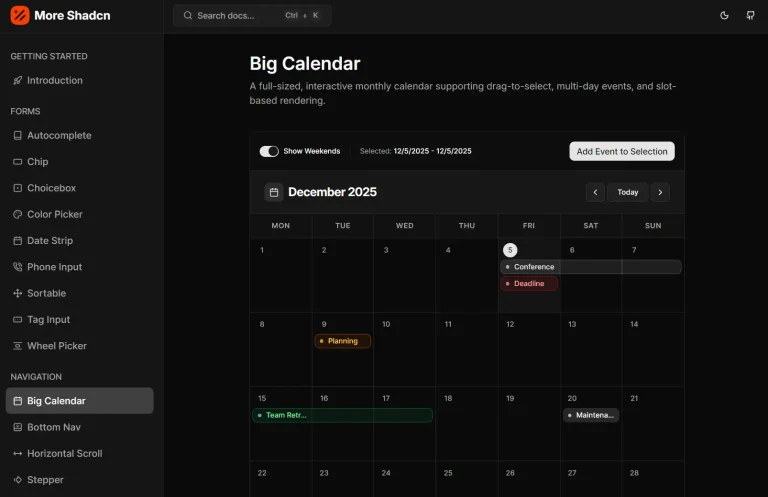Click the Big Calendar sidebar icon
The width and height of the screenshot is (768, 497).
[x=18, y=401]
